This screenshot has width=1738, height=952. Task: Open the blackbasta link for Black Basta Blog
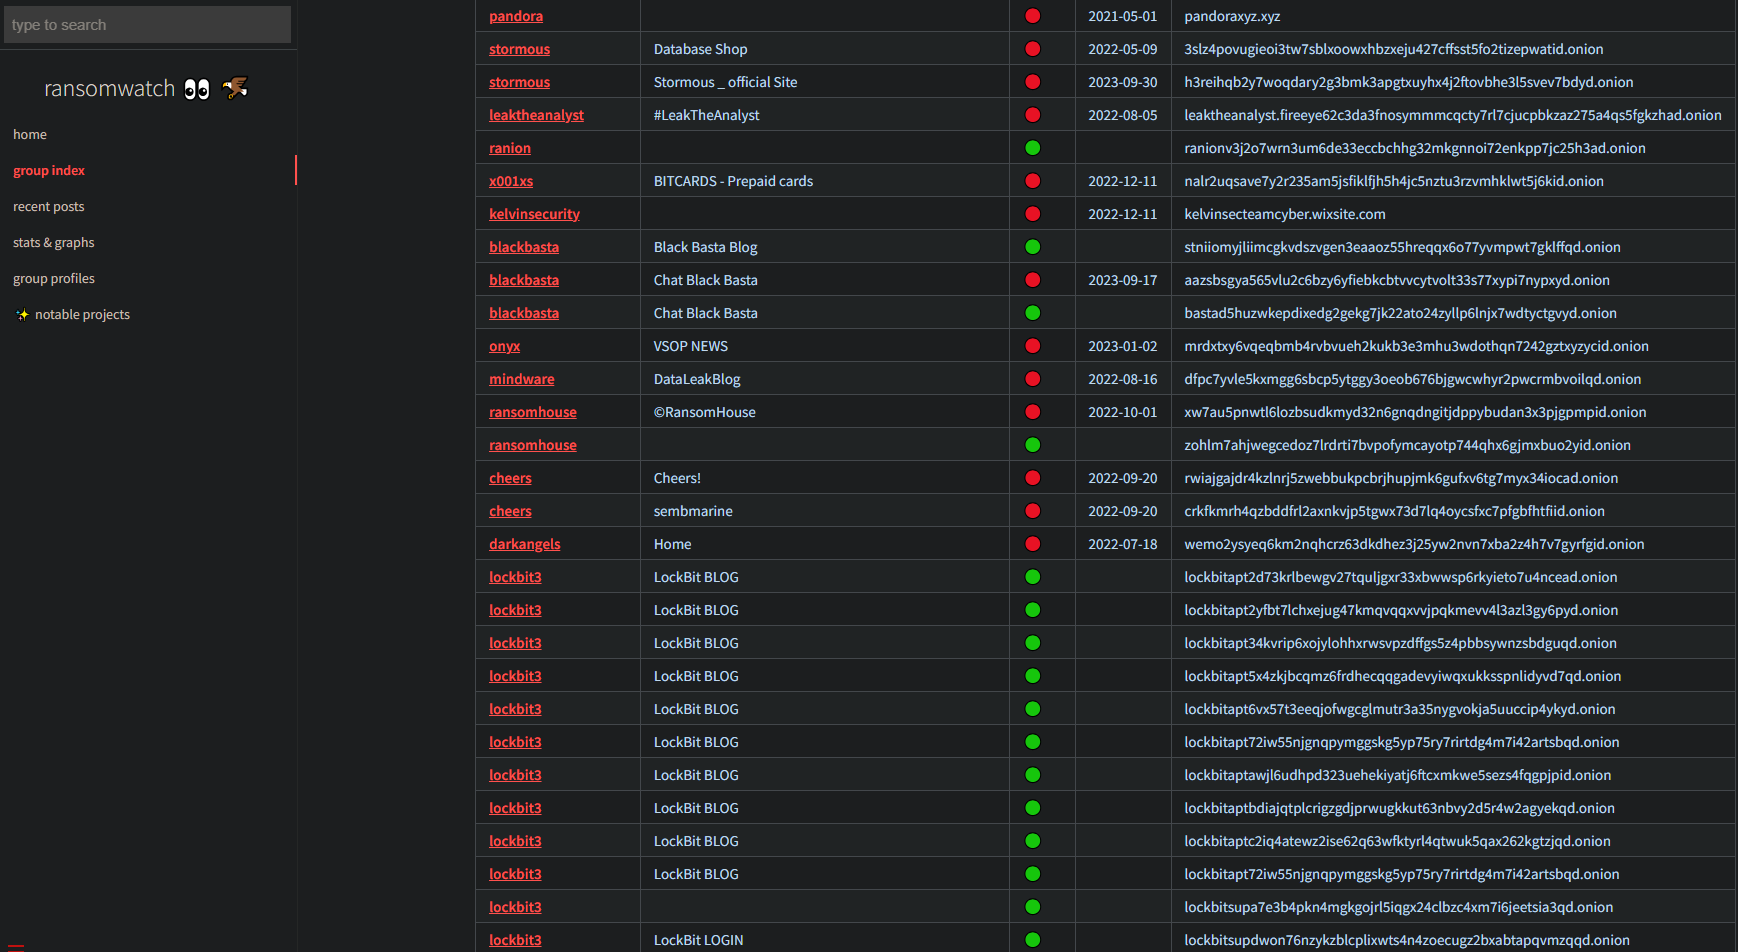coord(524,247)
